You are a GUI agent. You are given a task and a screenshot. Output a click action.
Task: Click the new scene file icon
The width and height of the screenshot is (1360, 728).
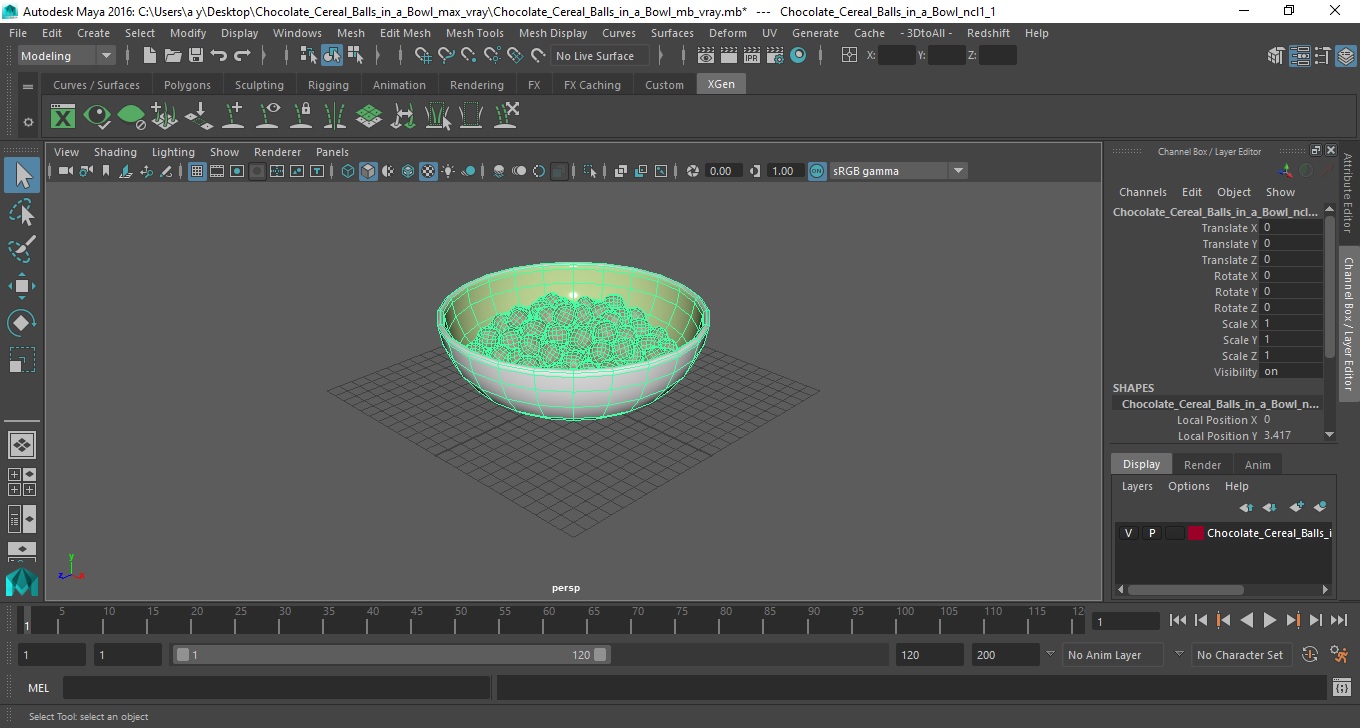[149, 56]
